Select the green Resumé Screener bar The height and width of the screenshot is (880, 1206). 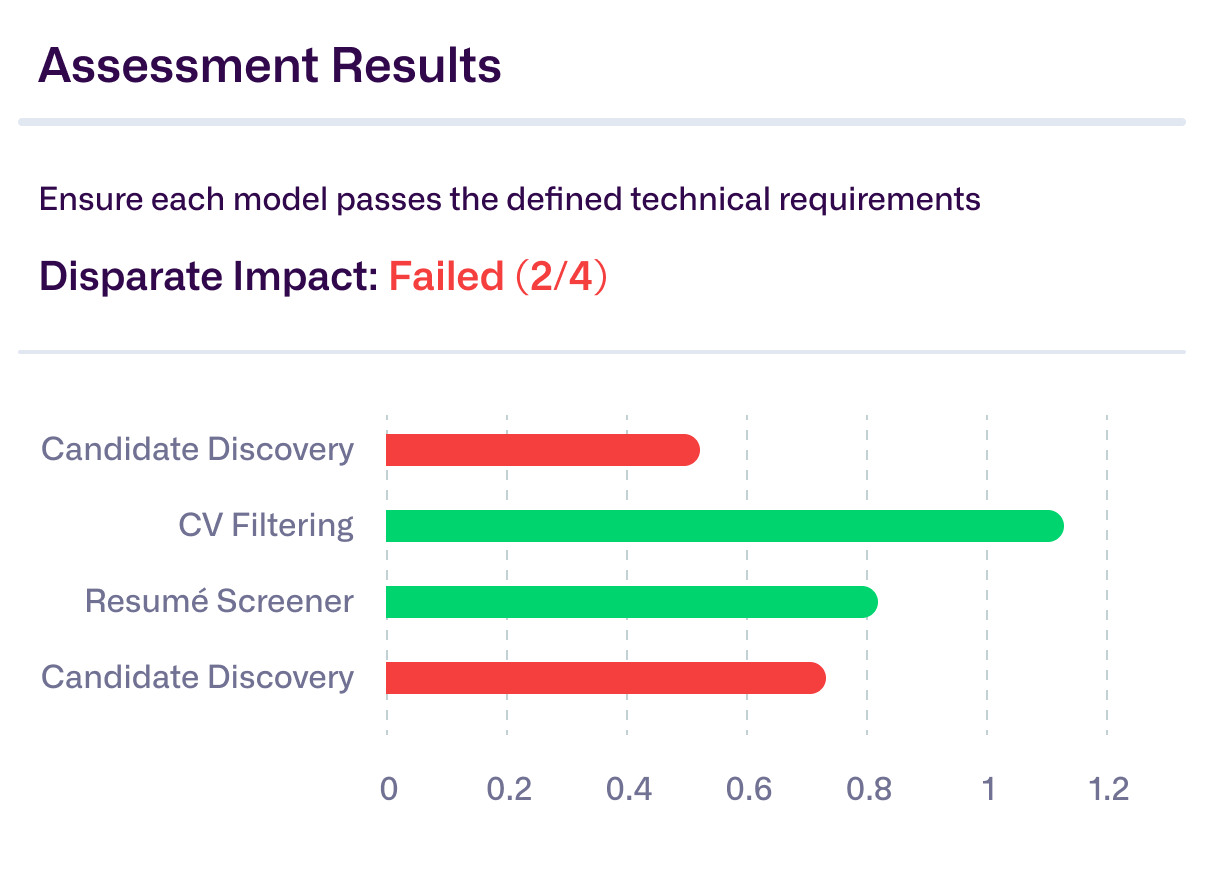tap(631, 602)
